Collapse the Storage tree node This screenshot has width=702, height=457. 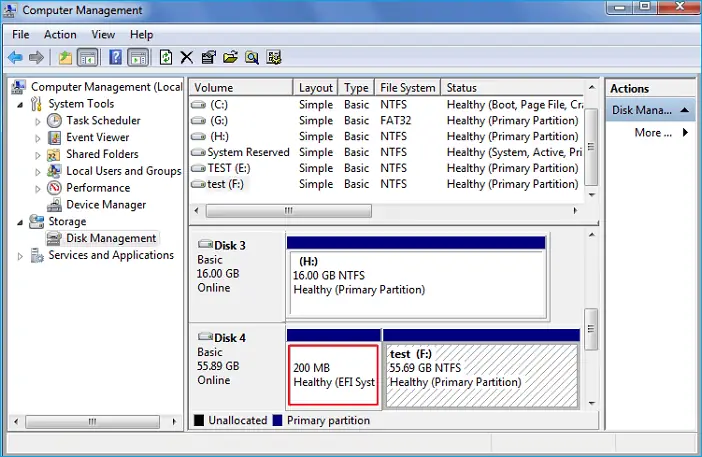[x=20, y=222]
